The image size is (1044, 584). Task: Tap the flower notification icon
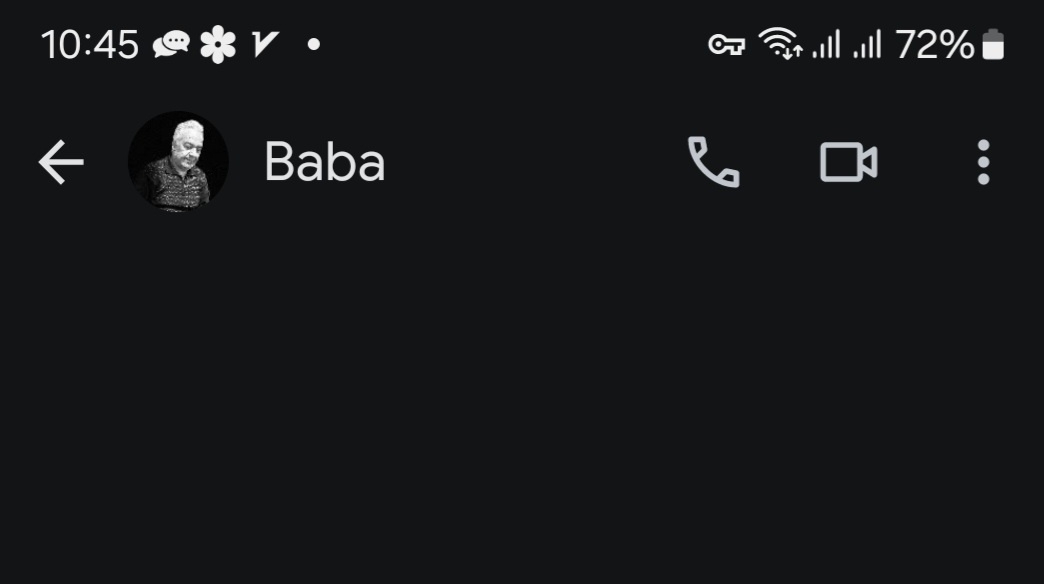point(218,45)
